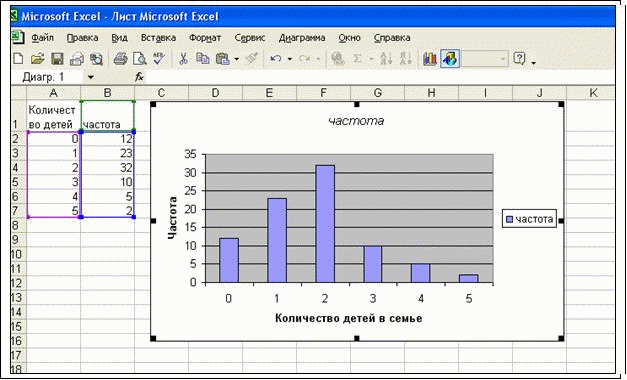Print using the printer icon
This screenshot has width=627, height=380.
[120, 59]
